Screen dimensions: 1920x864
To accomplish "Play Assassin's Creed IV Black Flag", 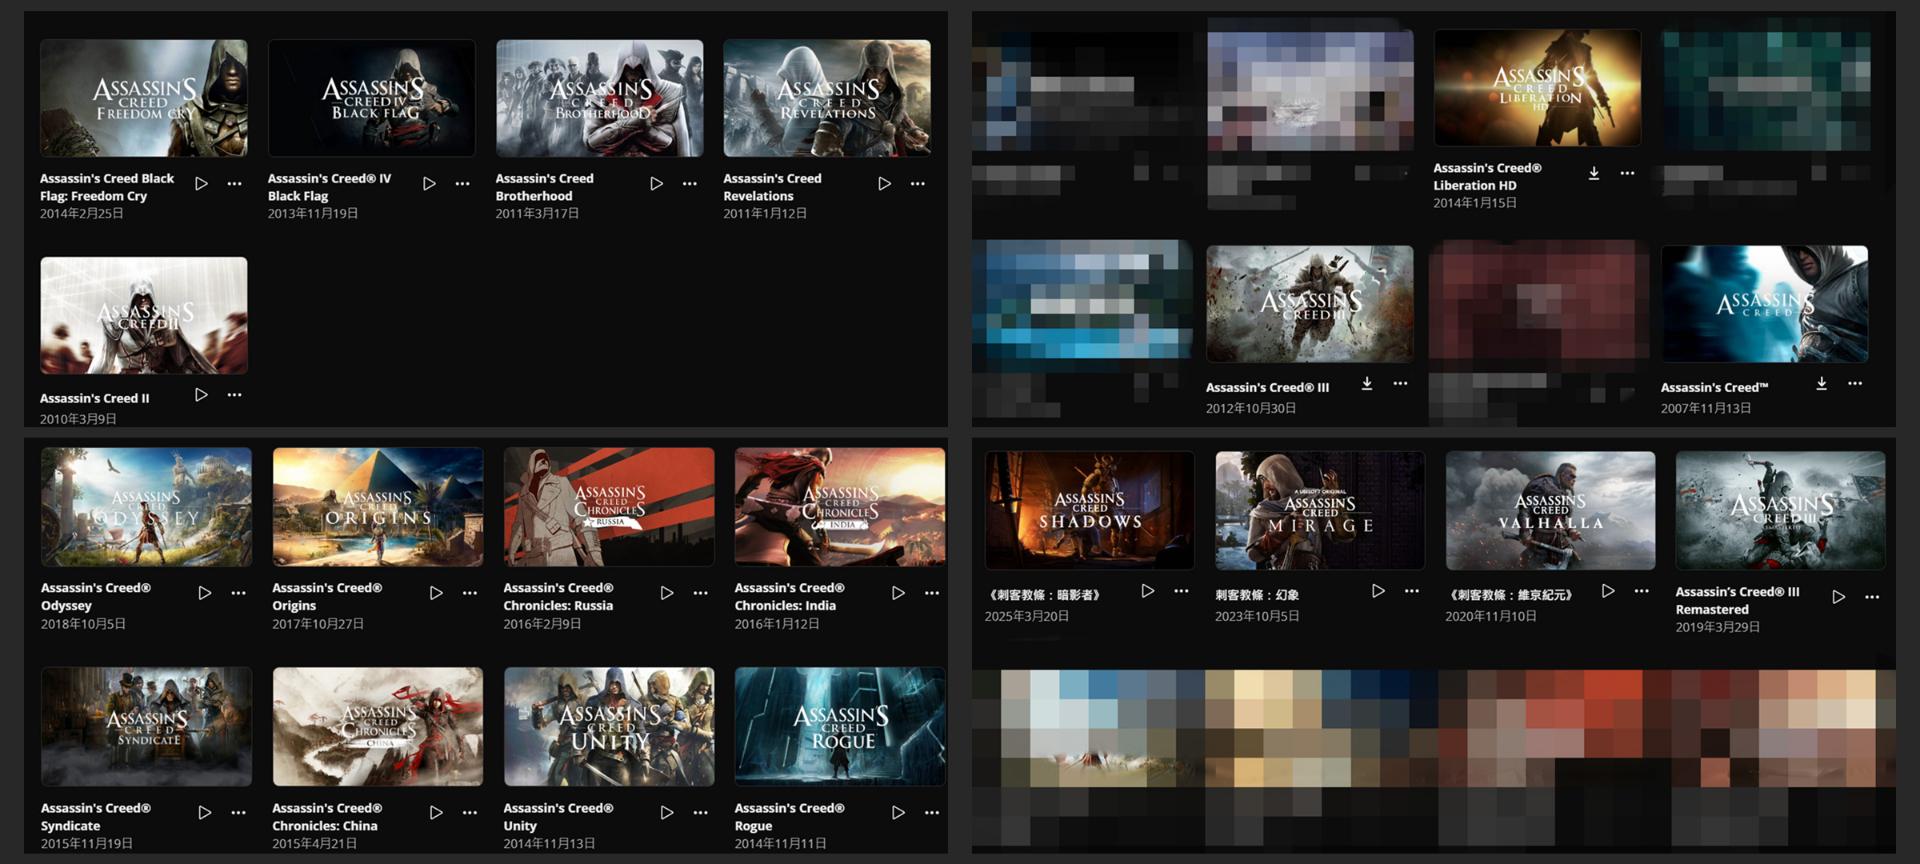I will [x=429, y=184].
